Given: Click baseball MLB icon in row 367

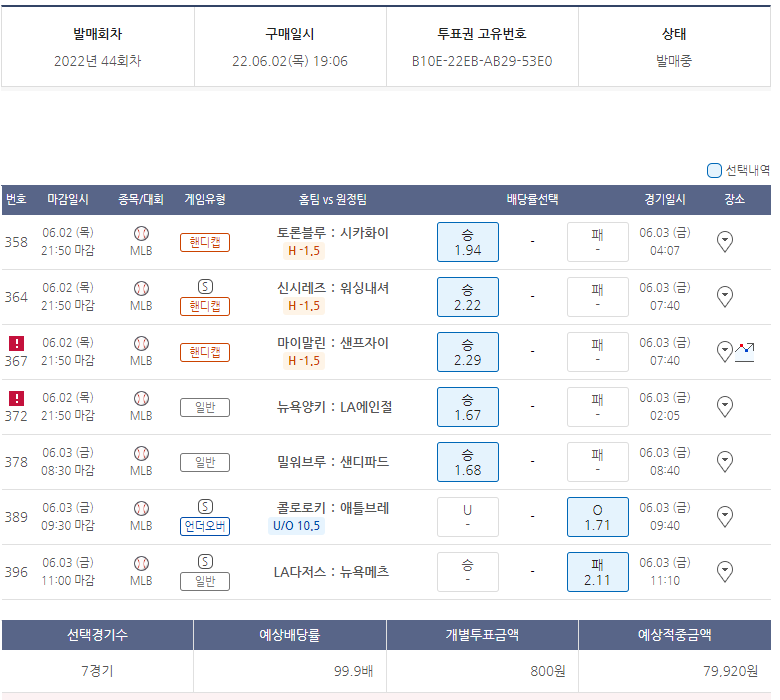Looking at the screenshot, I should coord(141,343).
